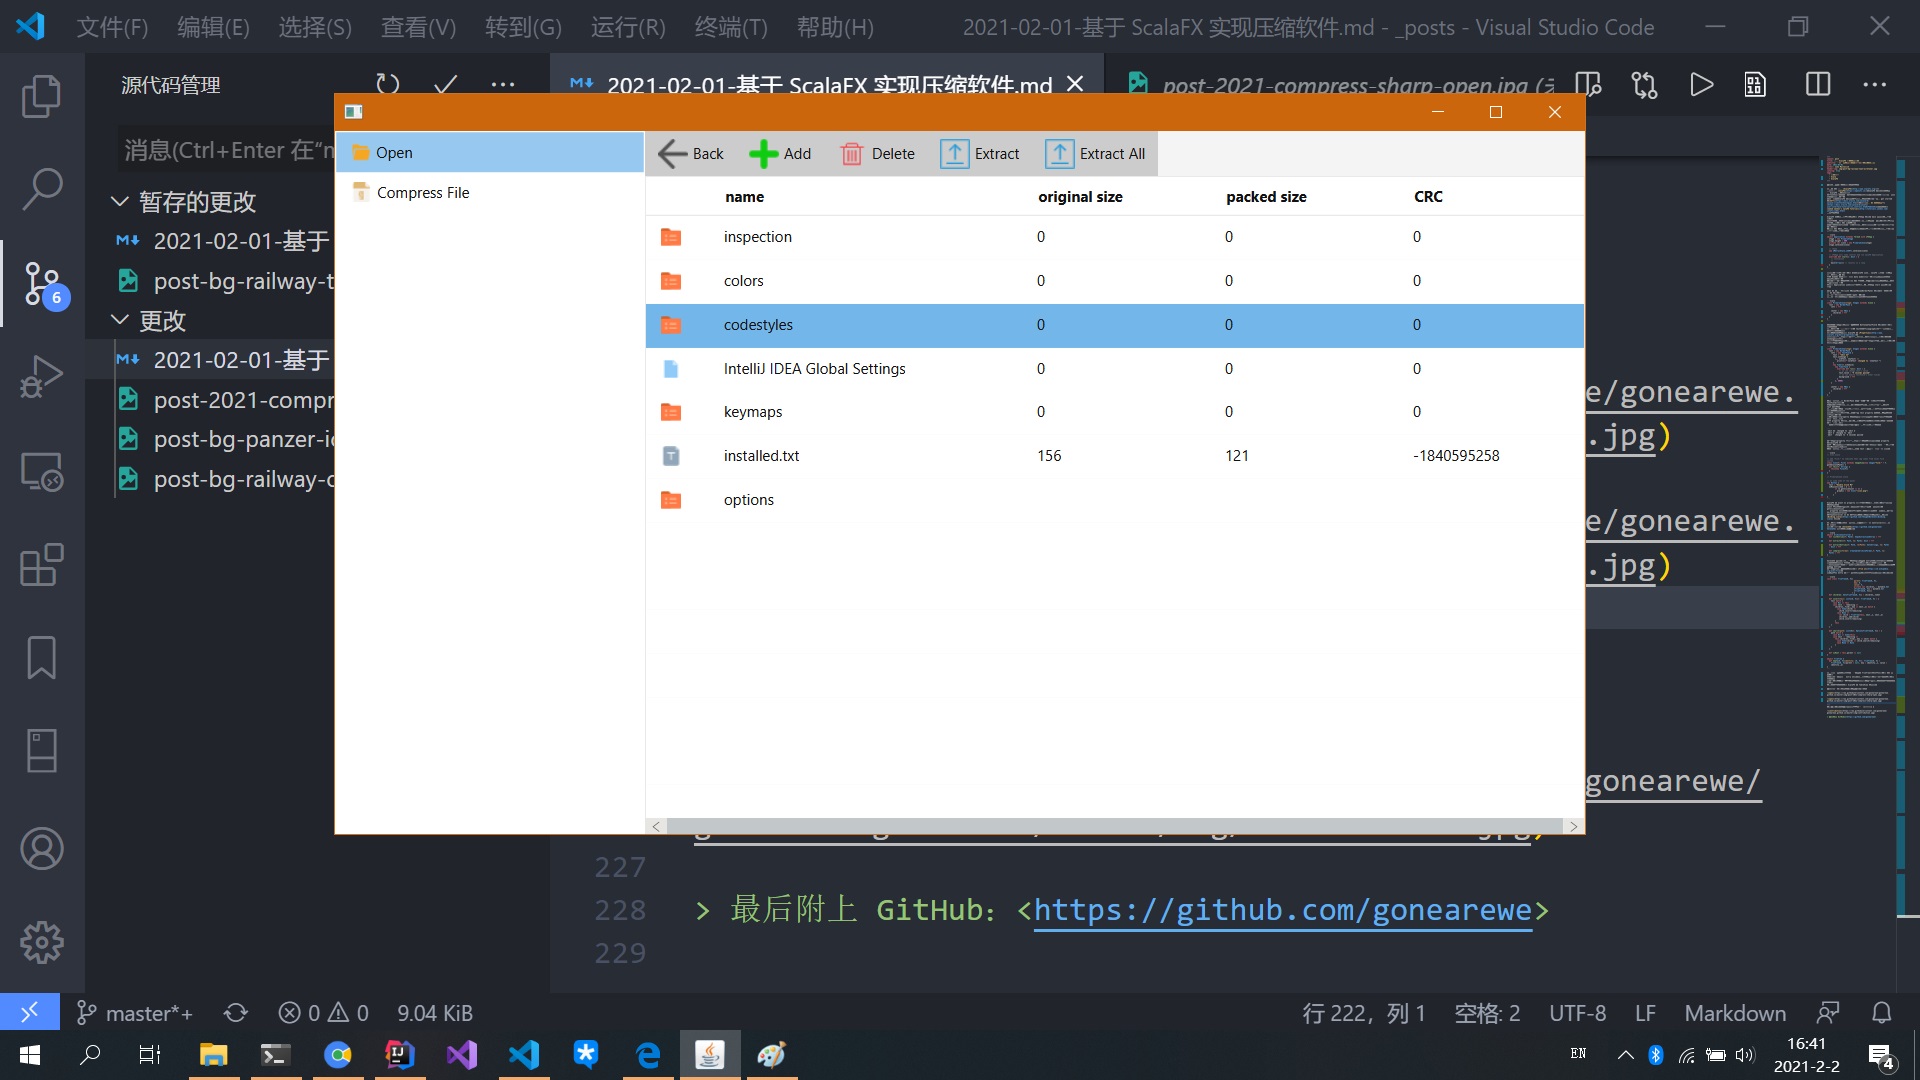Click the Add button with green plus

tap(781, 154)
